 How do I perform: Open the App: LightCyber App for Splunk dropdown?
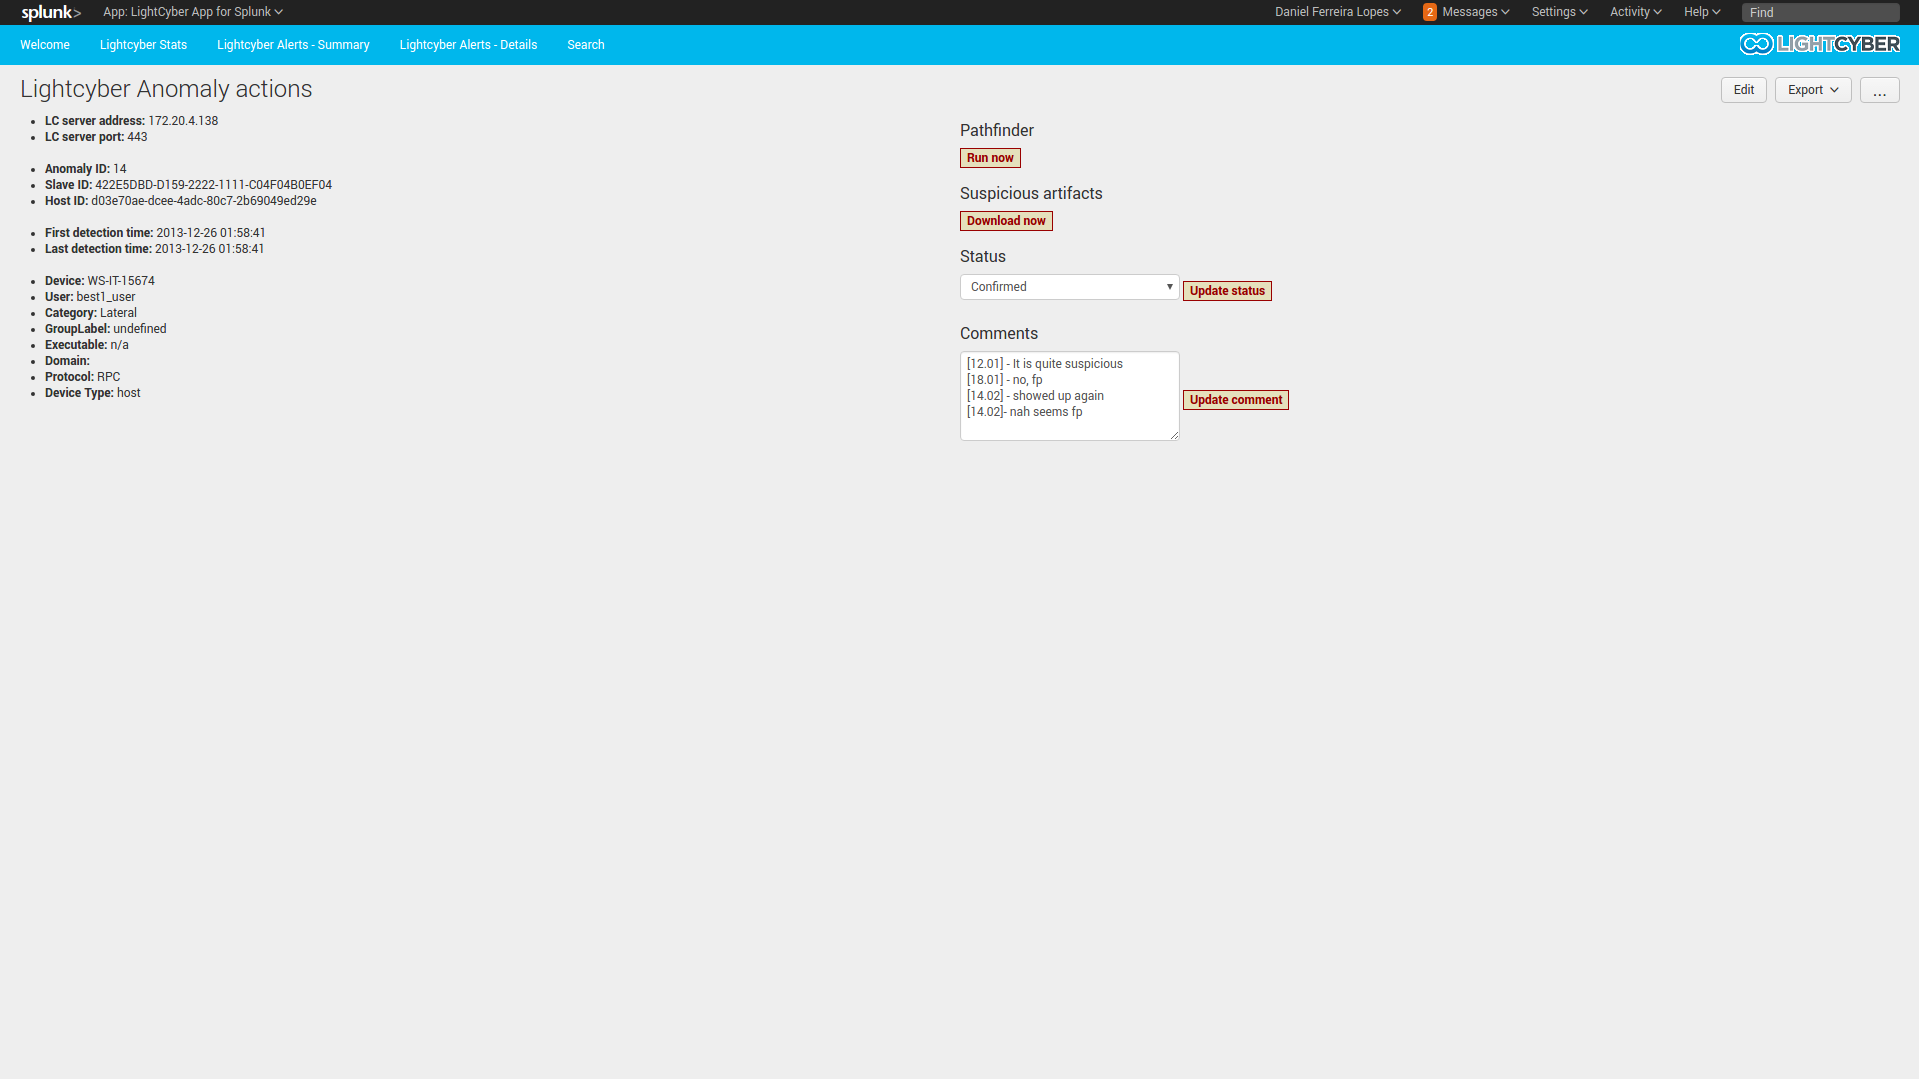[x=193, y=12]
